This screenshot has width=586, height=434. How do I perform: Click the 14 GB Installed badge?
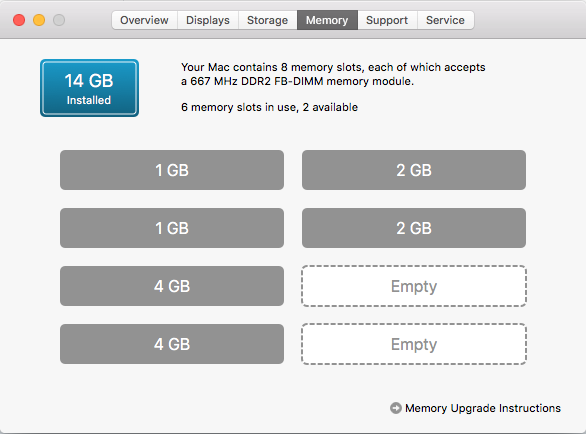pyautogui.click(x=89, y=88)
